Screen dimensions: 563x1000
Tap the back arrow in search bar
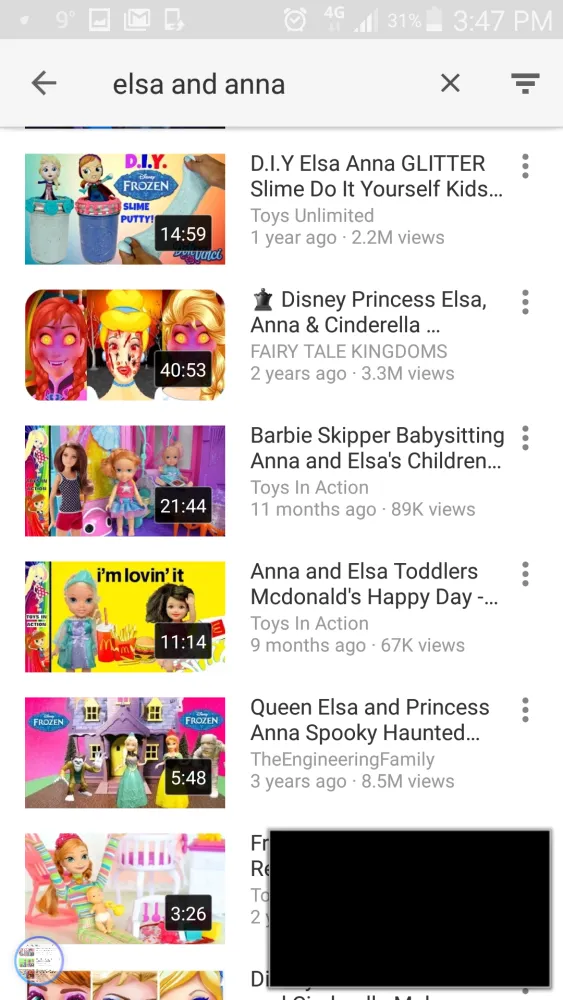[44, 83]
